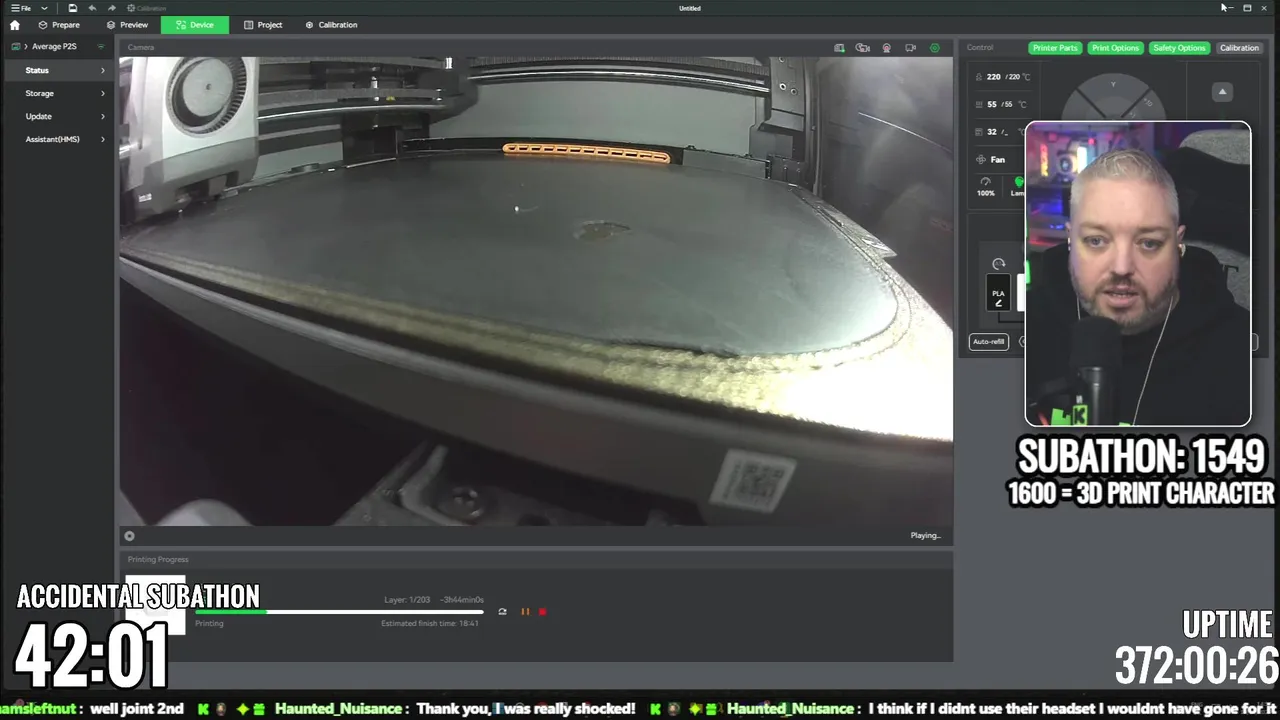Click the camera stream stop icon
1280x720 pixels.
tap(129, 536)
